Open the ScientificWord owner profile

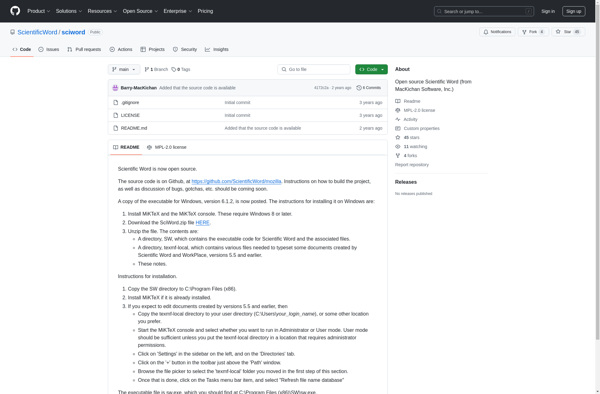point(37,32)
